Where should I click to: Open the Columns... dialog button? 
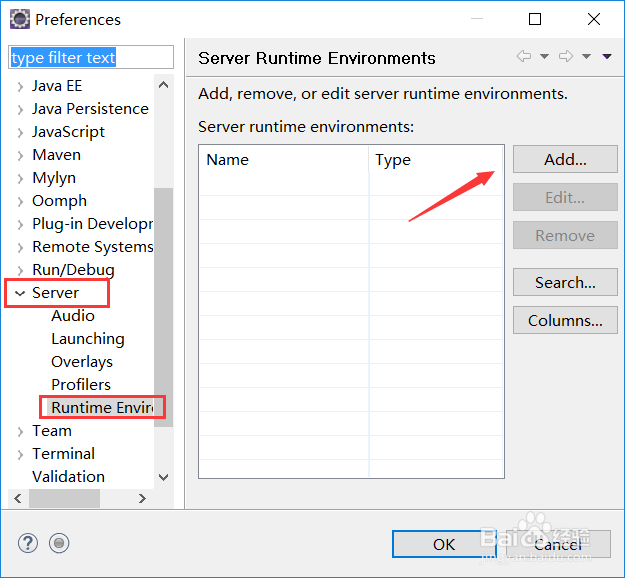click(565, 320)
